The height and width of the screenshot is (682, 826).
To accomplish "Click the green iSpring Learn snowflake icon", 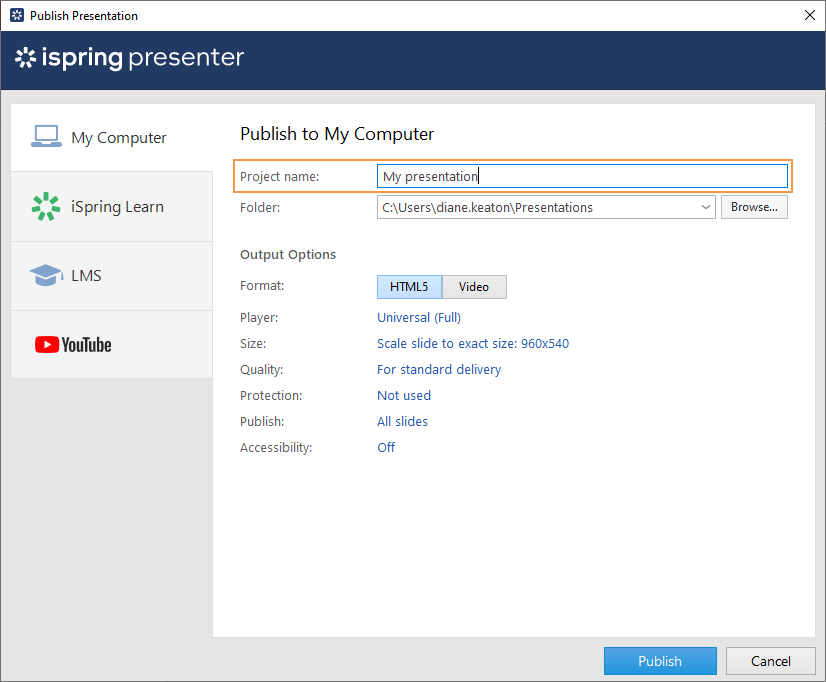I will pyautogui.click(x=46, y=206).
